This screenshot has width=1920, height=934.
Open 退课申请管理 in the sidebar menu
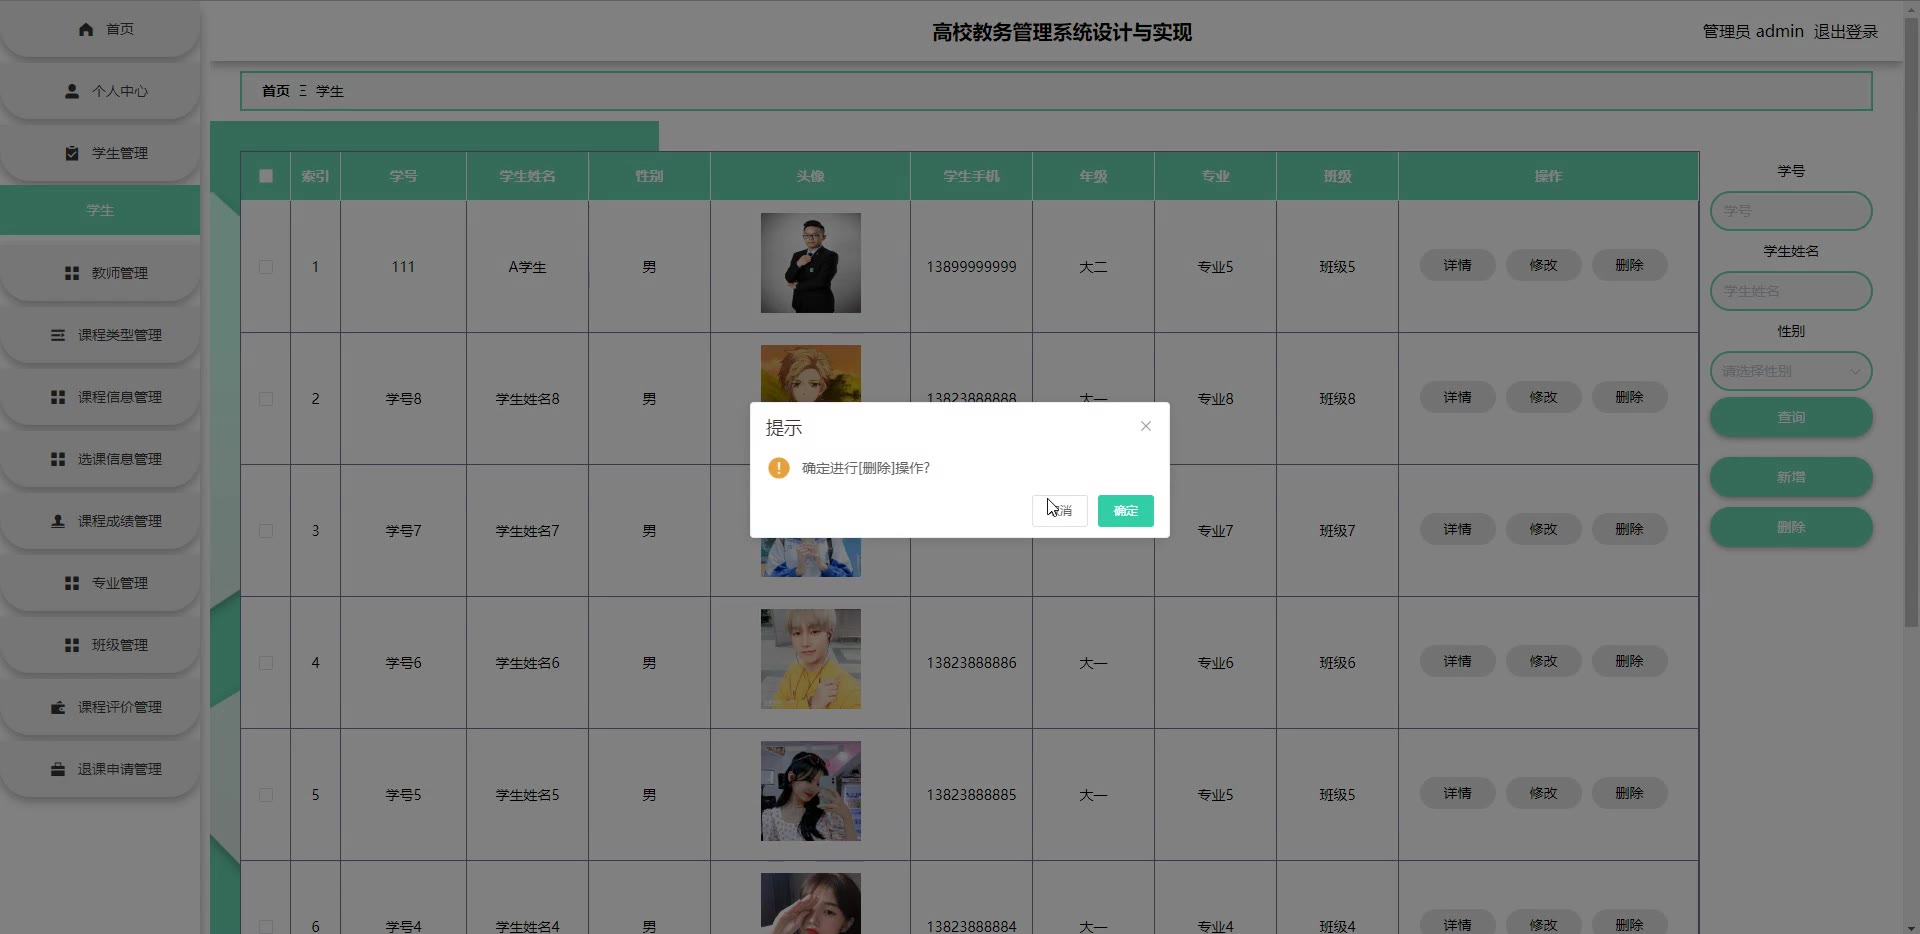tap(100, 769)
